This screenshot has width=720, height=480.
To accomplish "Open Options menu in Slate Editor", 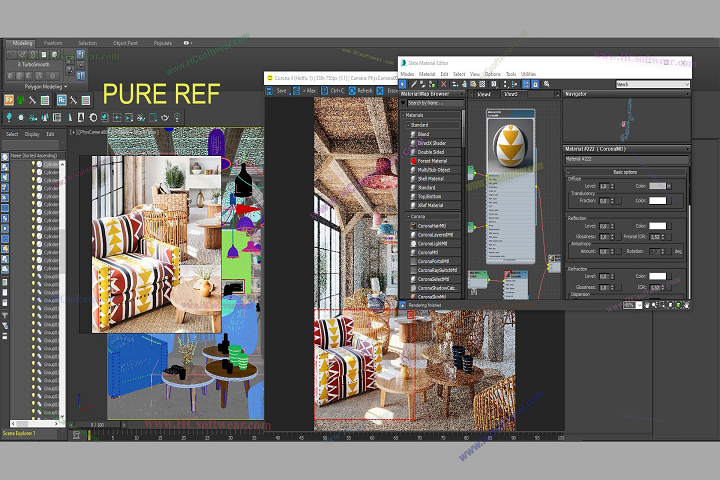I will (x=493, y=74).
